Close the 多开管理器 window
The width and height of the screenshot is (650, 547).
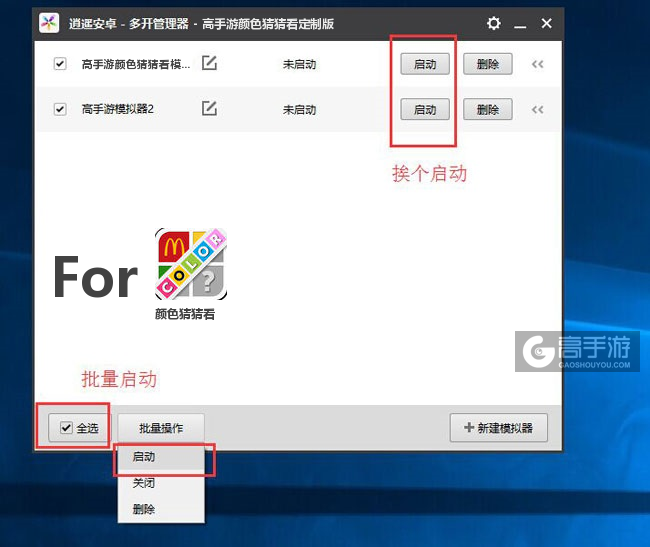pos(546,23)
